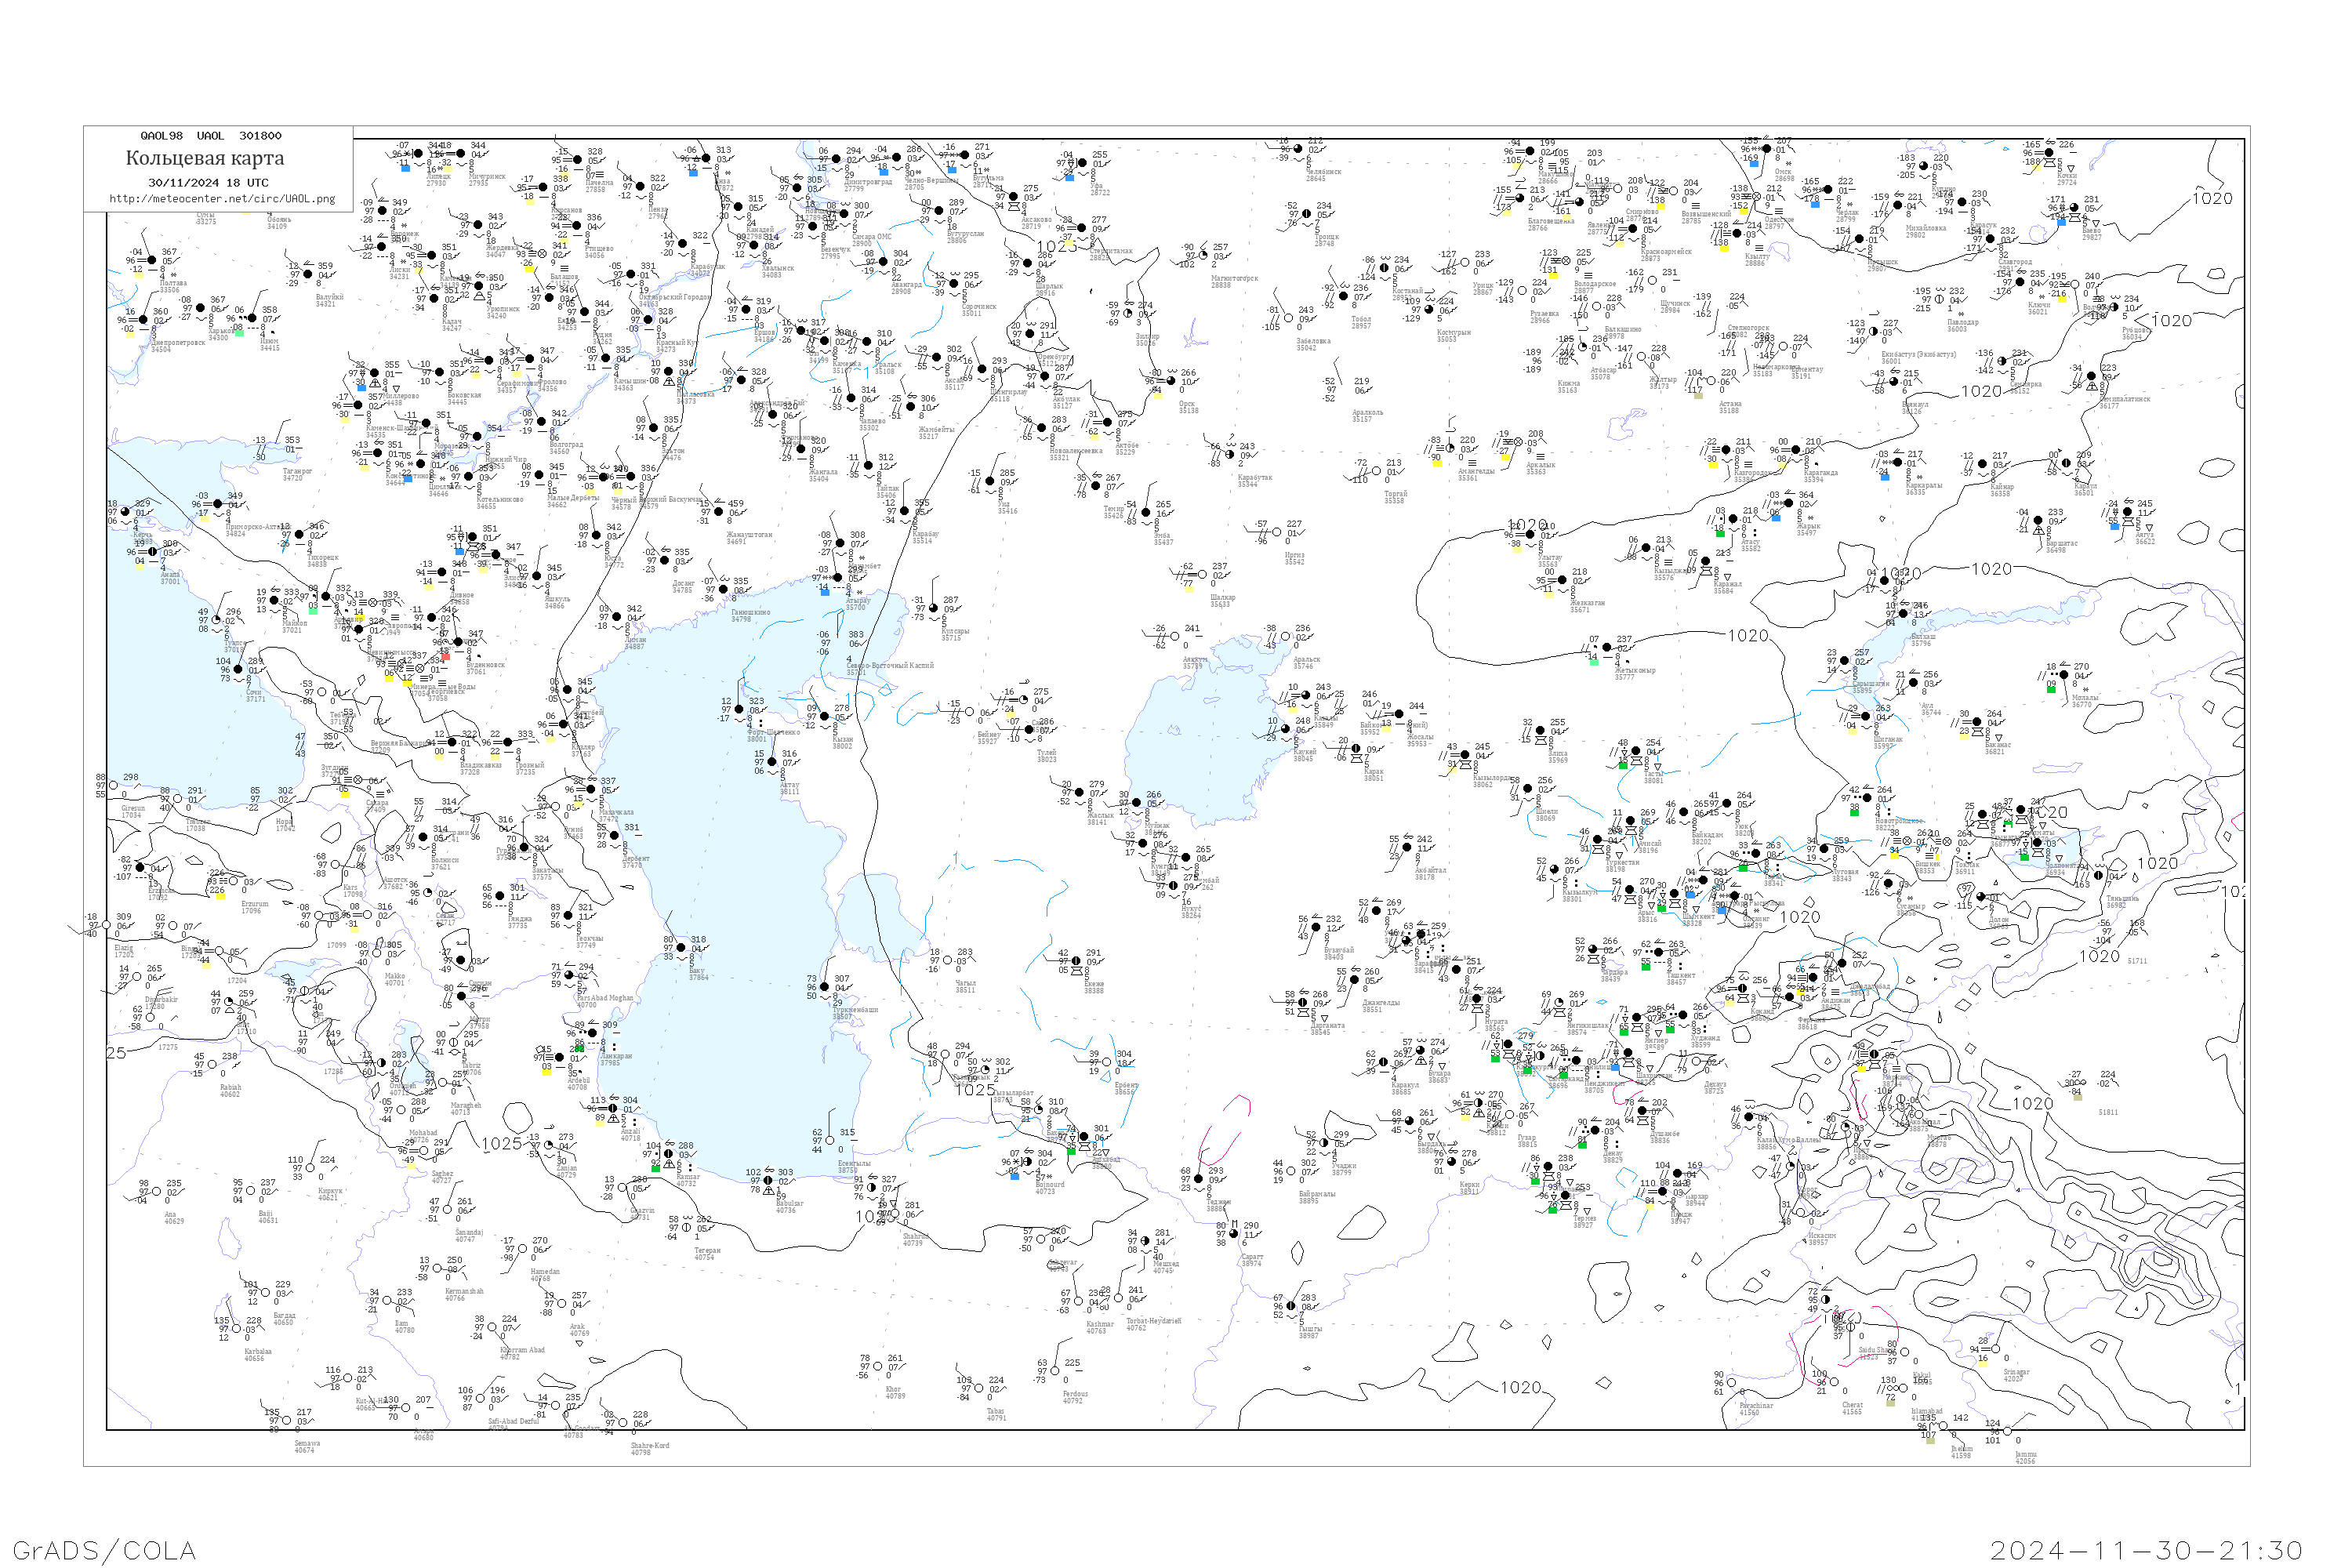
Task: Click the Валуйки station circle marker
Action: pos(308,274)
